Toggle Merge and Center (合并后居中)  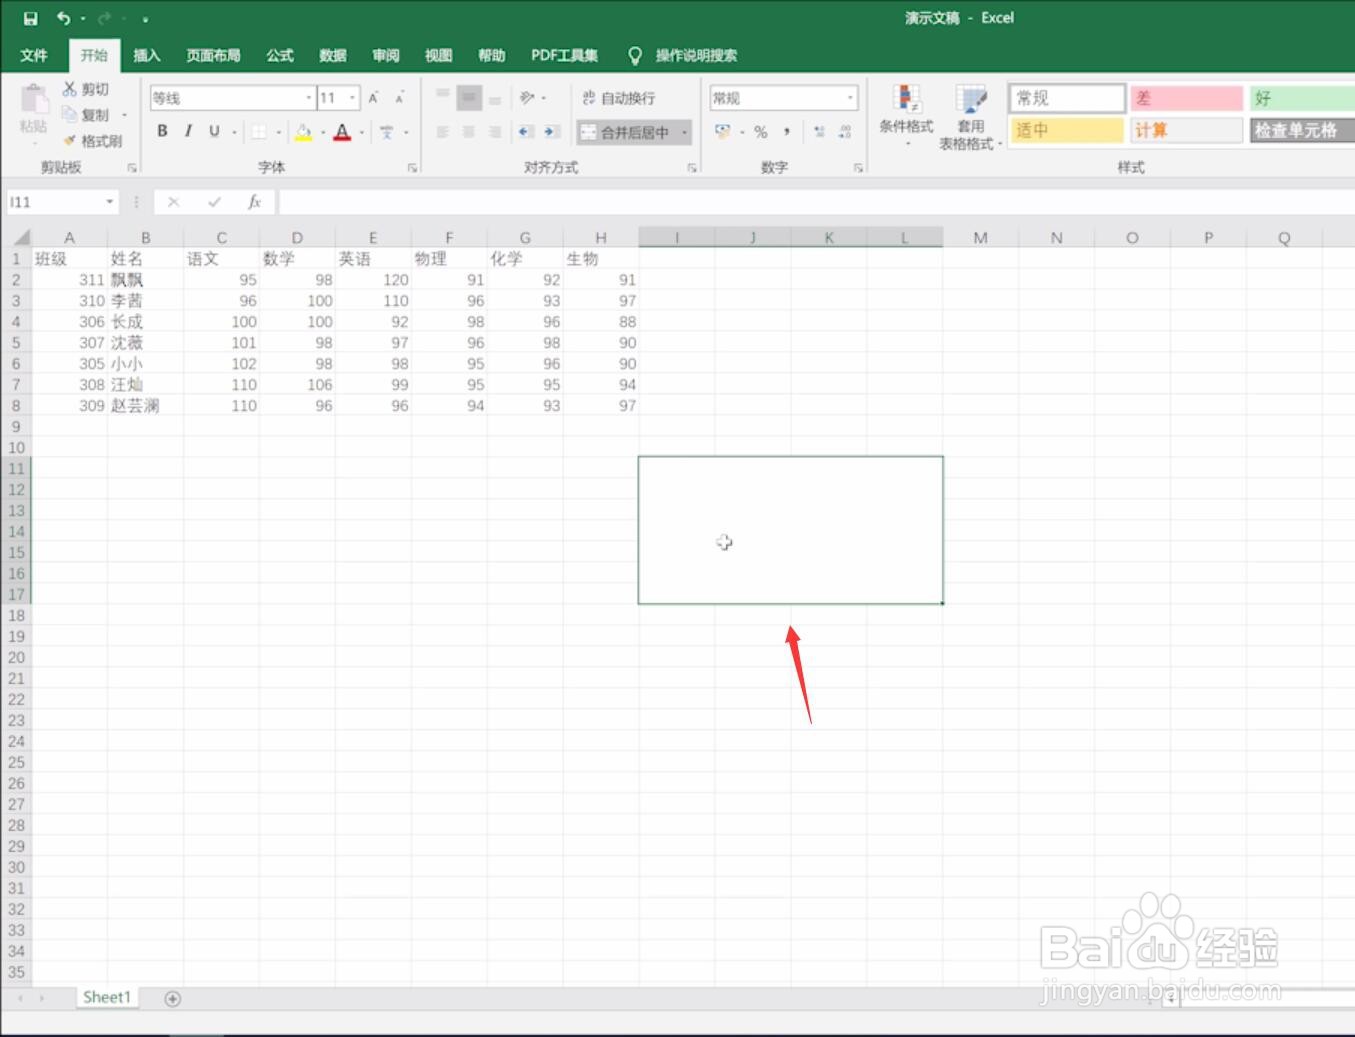626,131
